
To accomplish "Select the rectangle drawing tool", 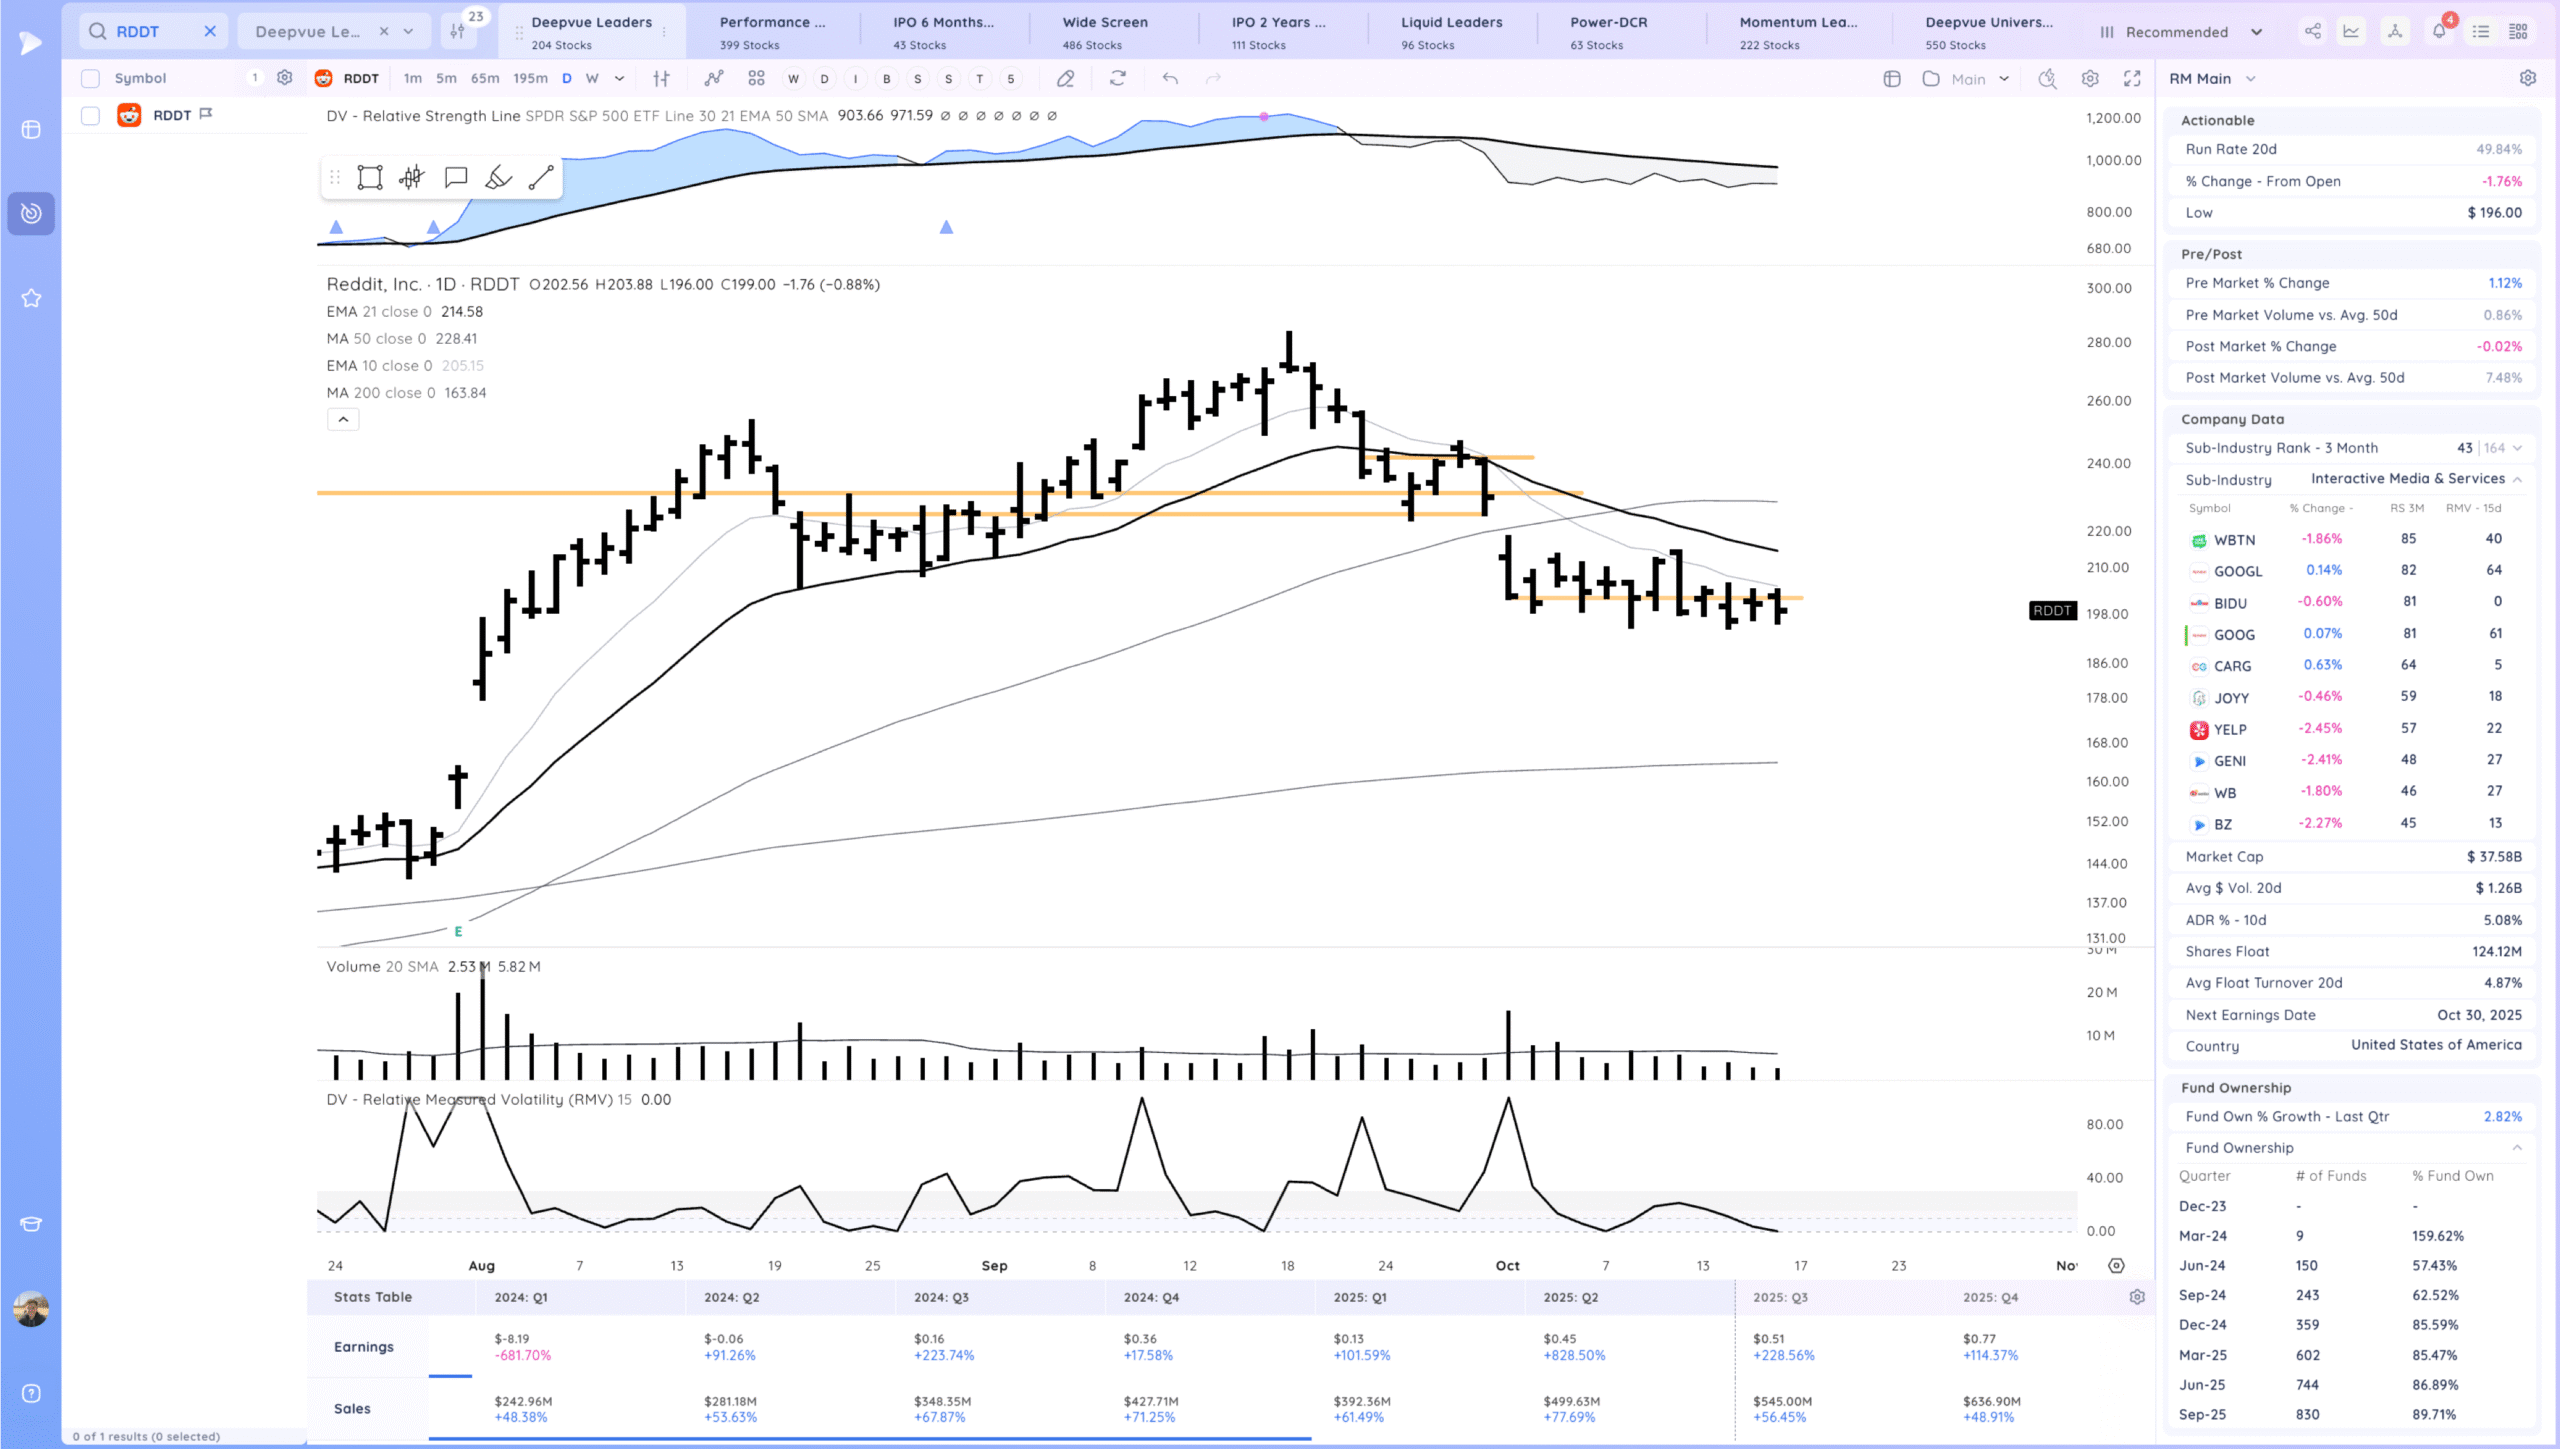I will 370,178.
